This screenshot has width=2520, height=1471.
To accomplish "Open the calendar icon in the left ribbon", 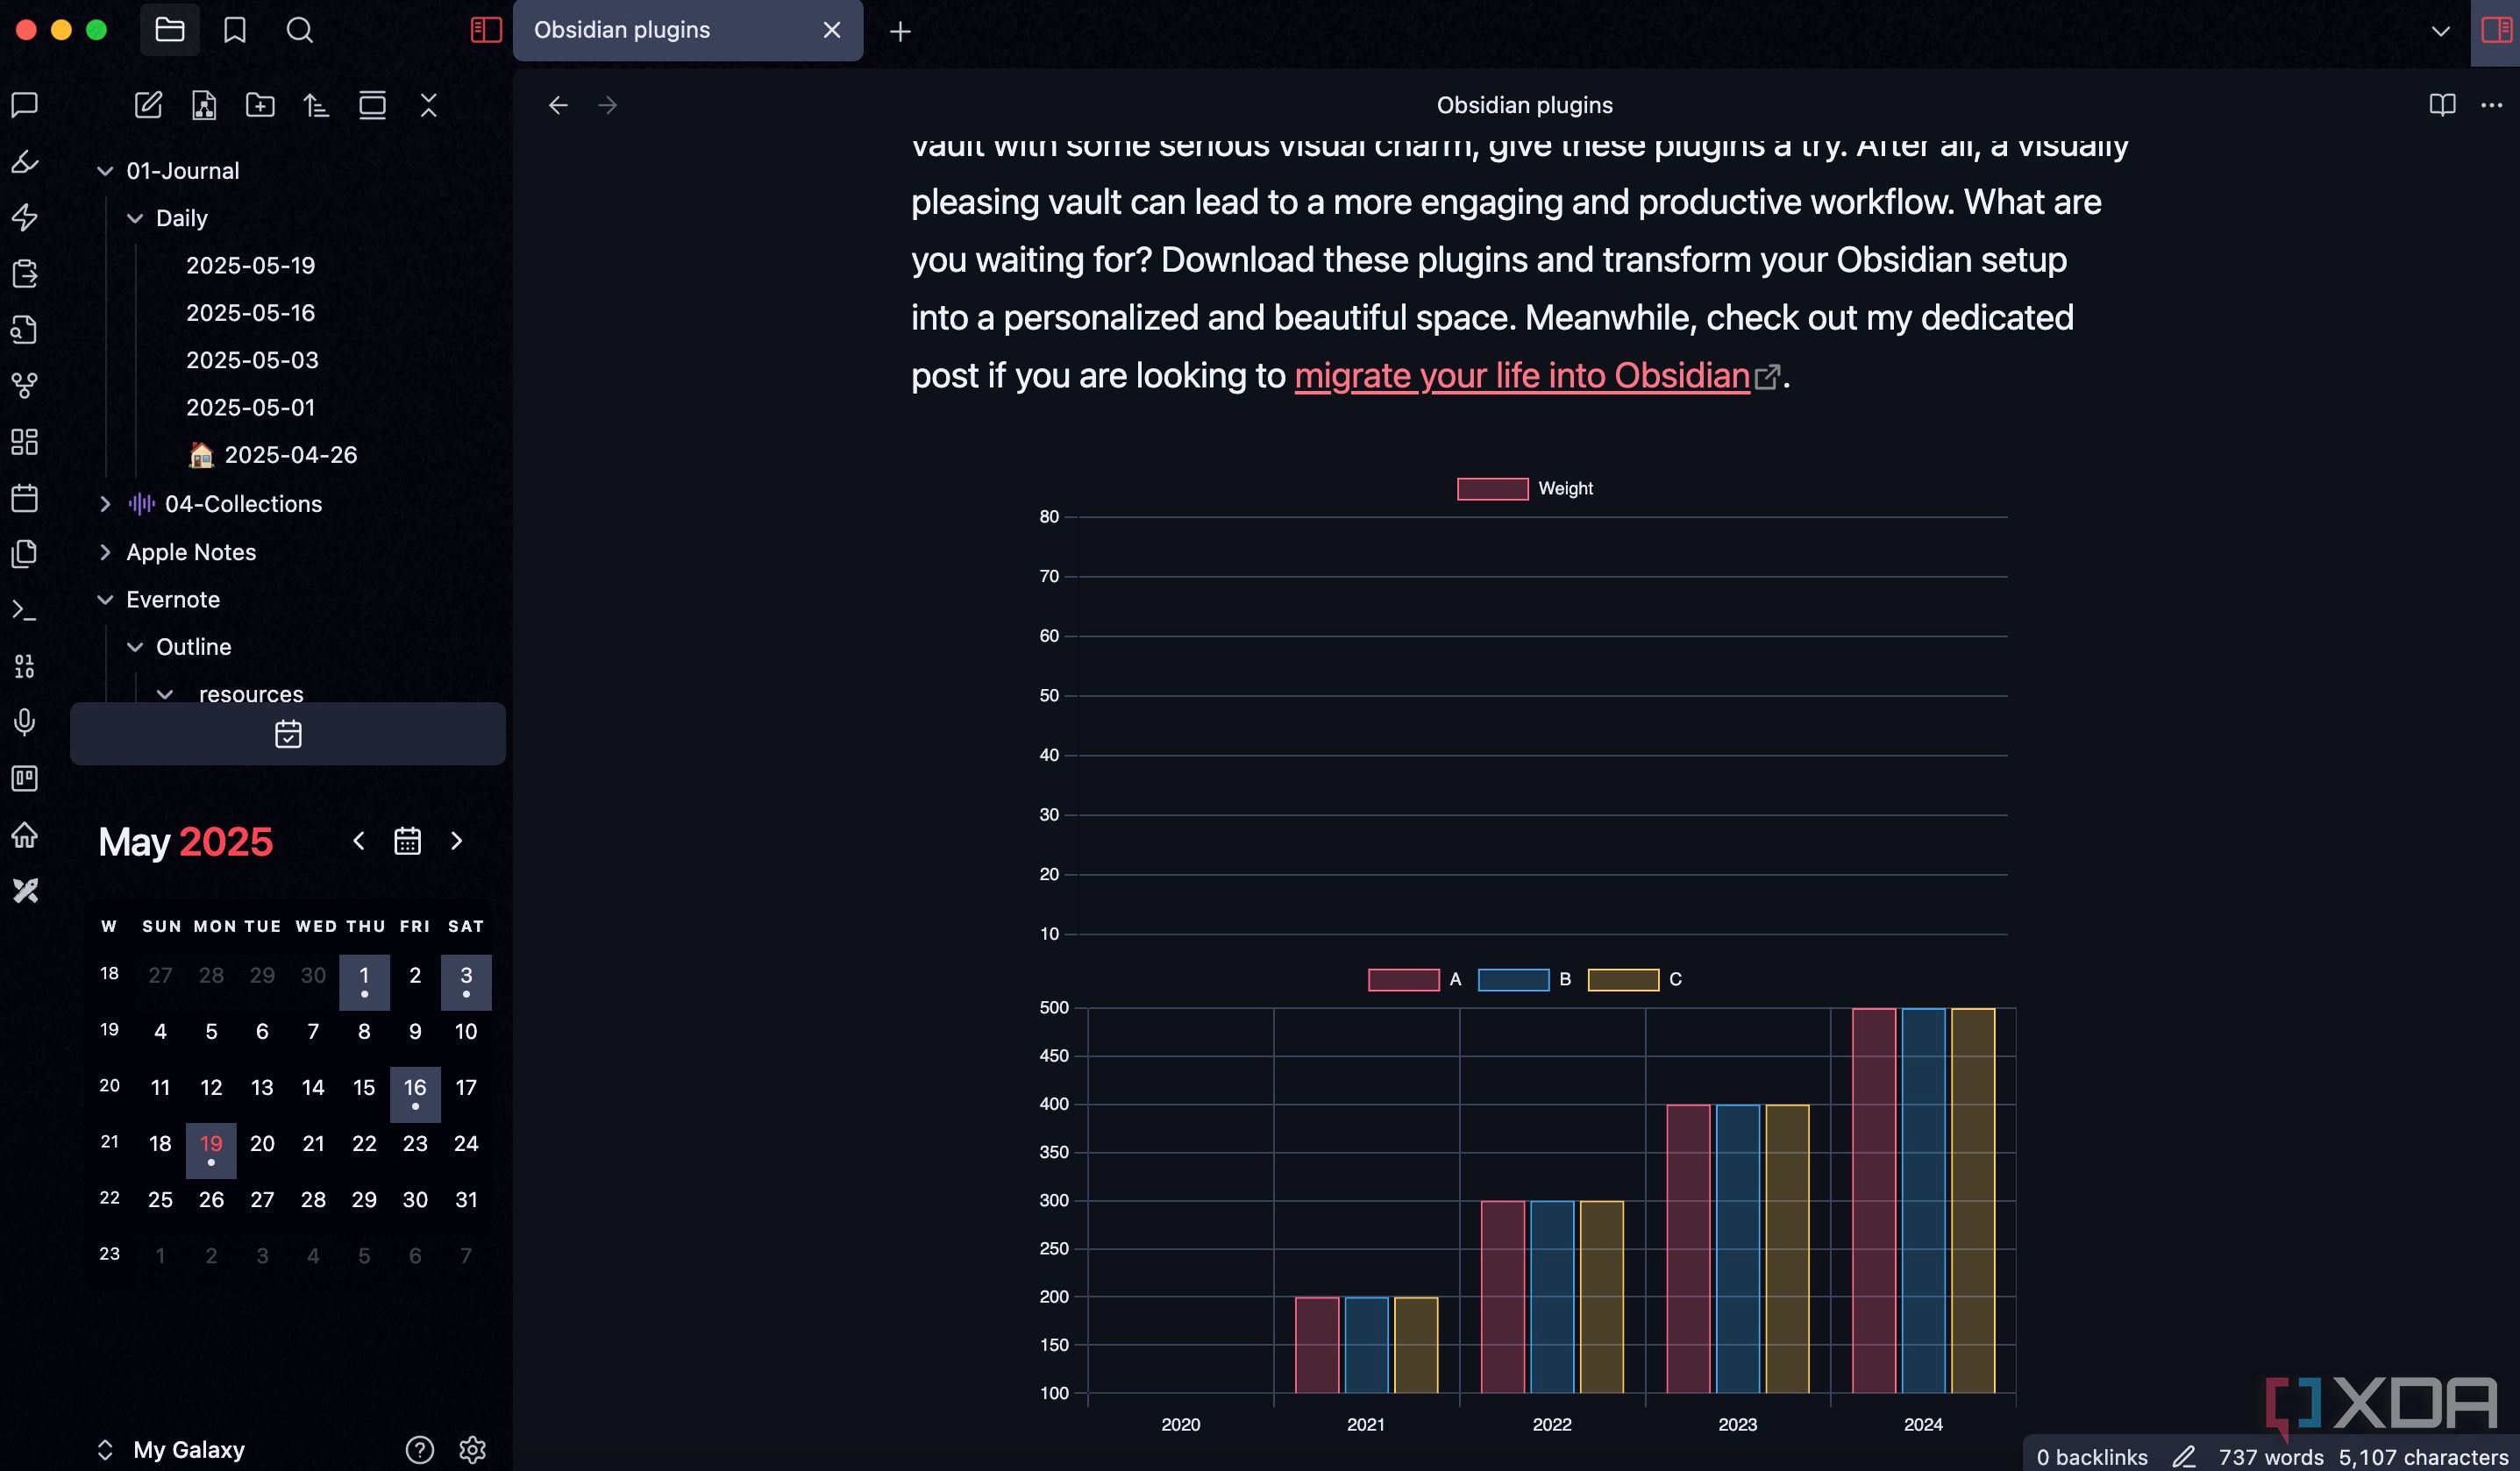I will 24,497.
